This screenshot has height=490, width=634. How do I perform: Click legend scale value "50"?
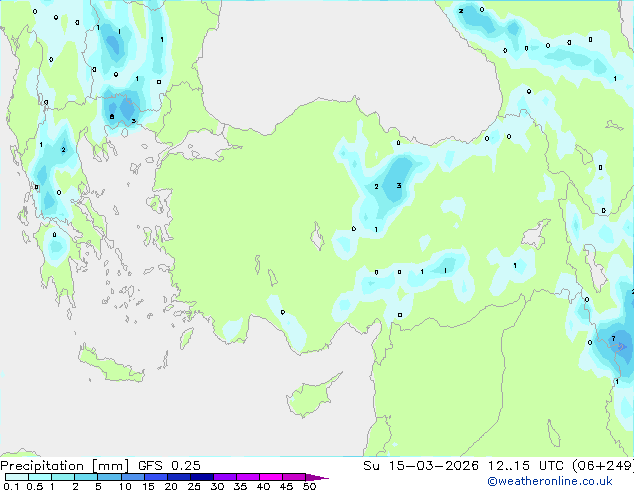click(309, 486)
